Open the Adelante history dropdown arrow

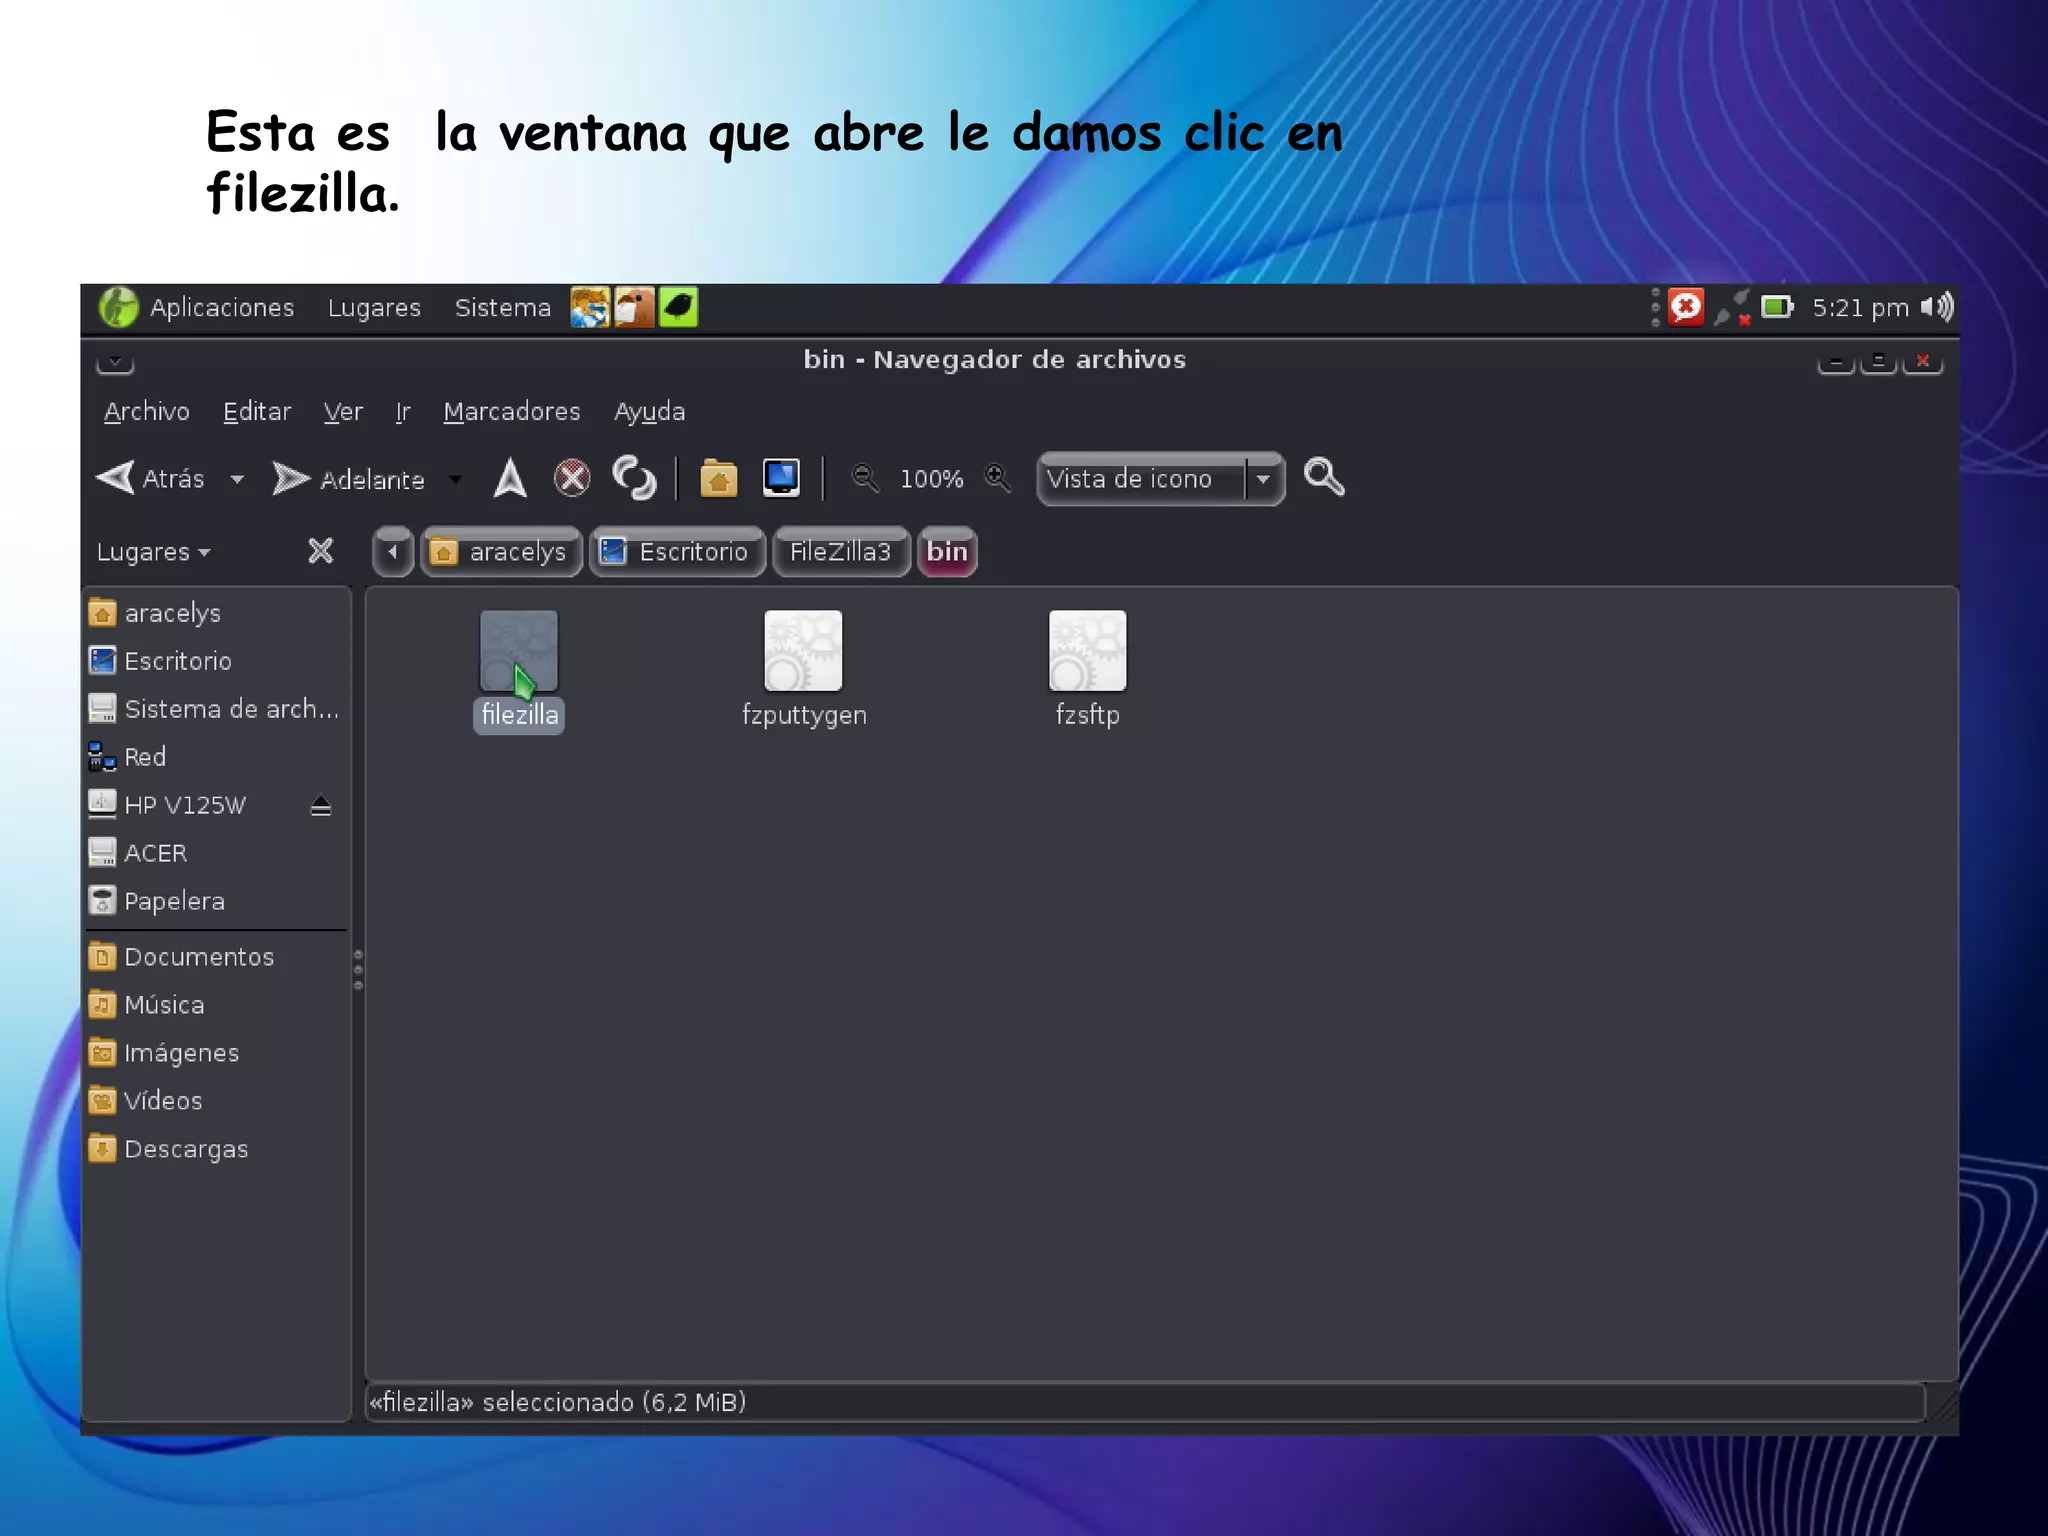[456, 479]
